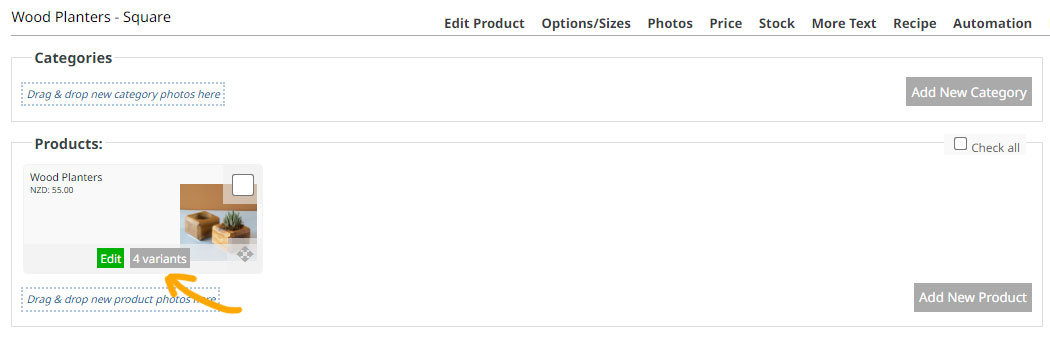Tick the Check all checkbox
Screen dimensions: 1050x362
coord(960,144)
